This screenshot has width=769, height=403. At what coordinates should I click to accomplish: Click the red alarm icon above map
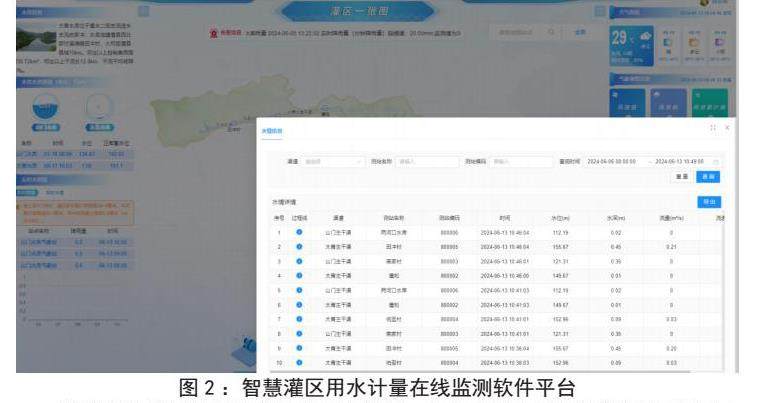coord(213,33)
